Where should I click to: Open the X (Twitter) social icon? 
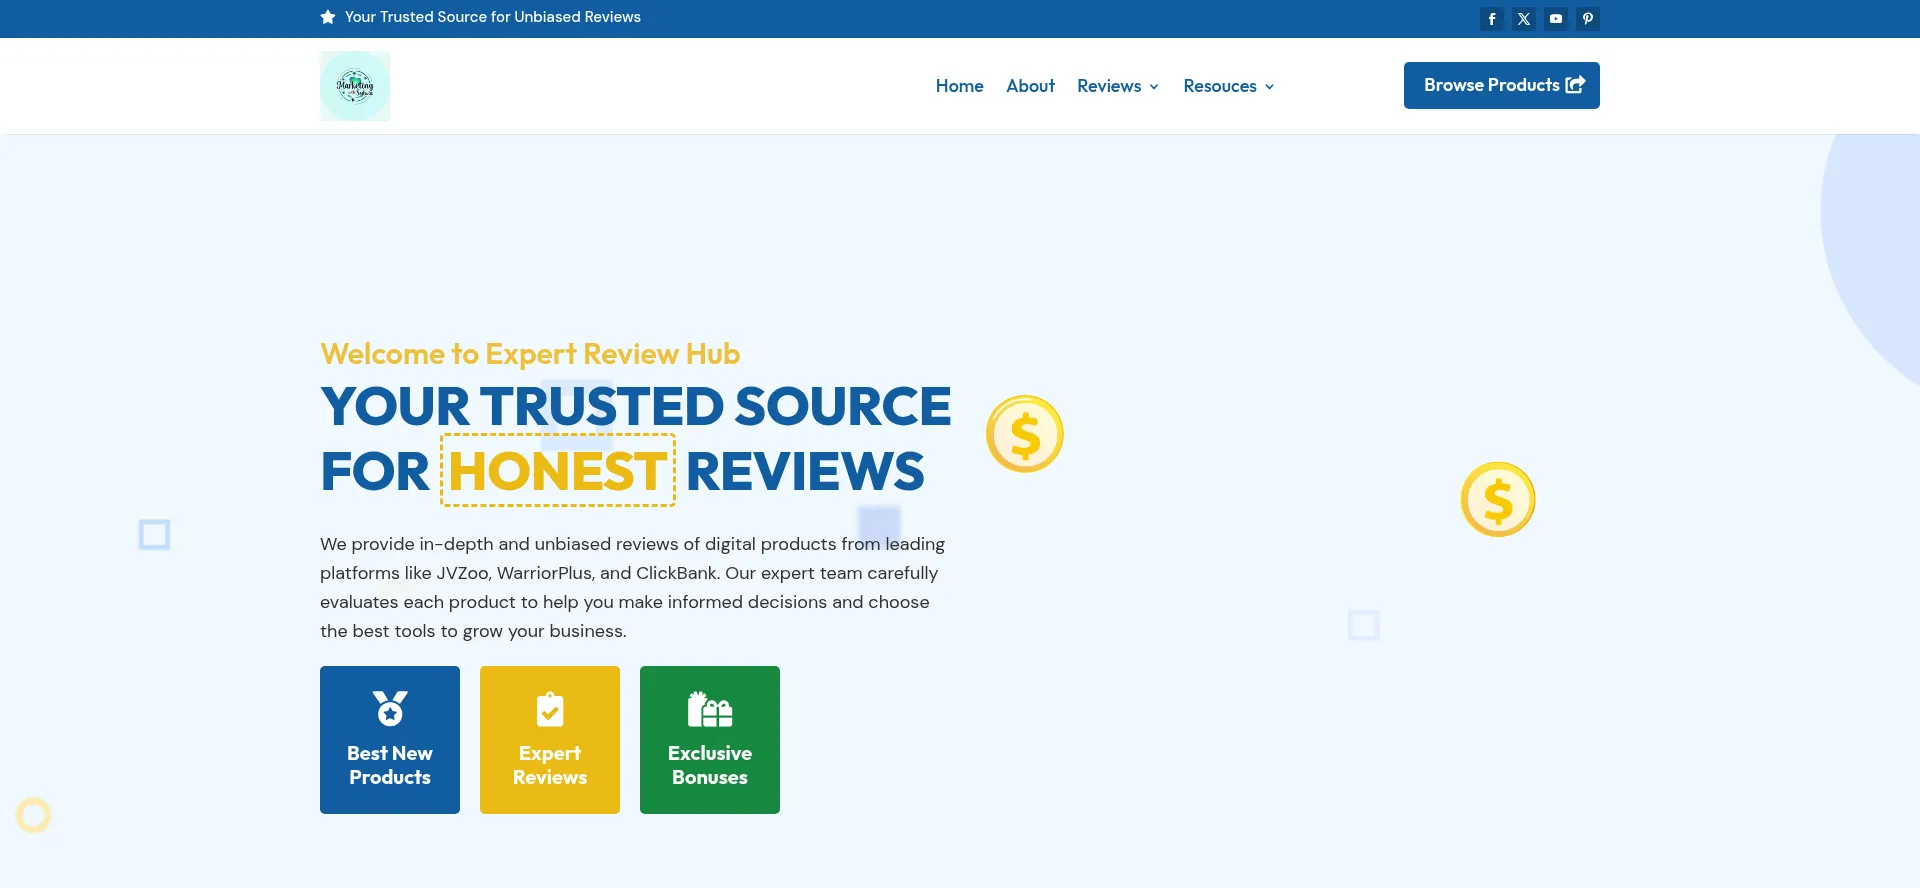(x=1523, y=19)
